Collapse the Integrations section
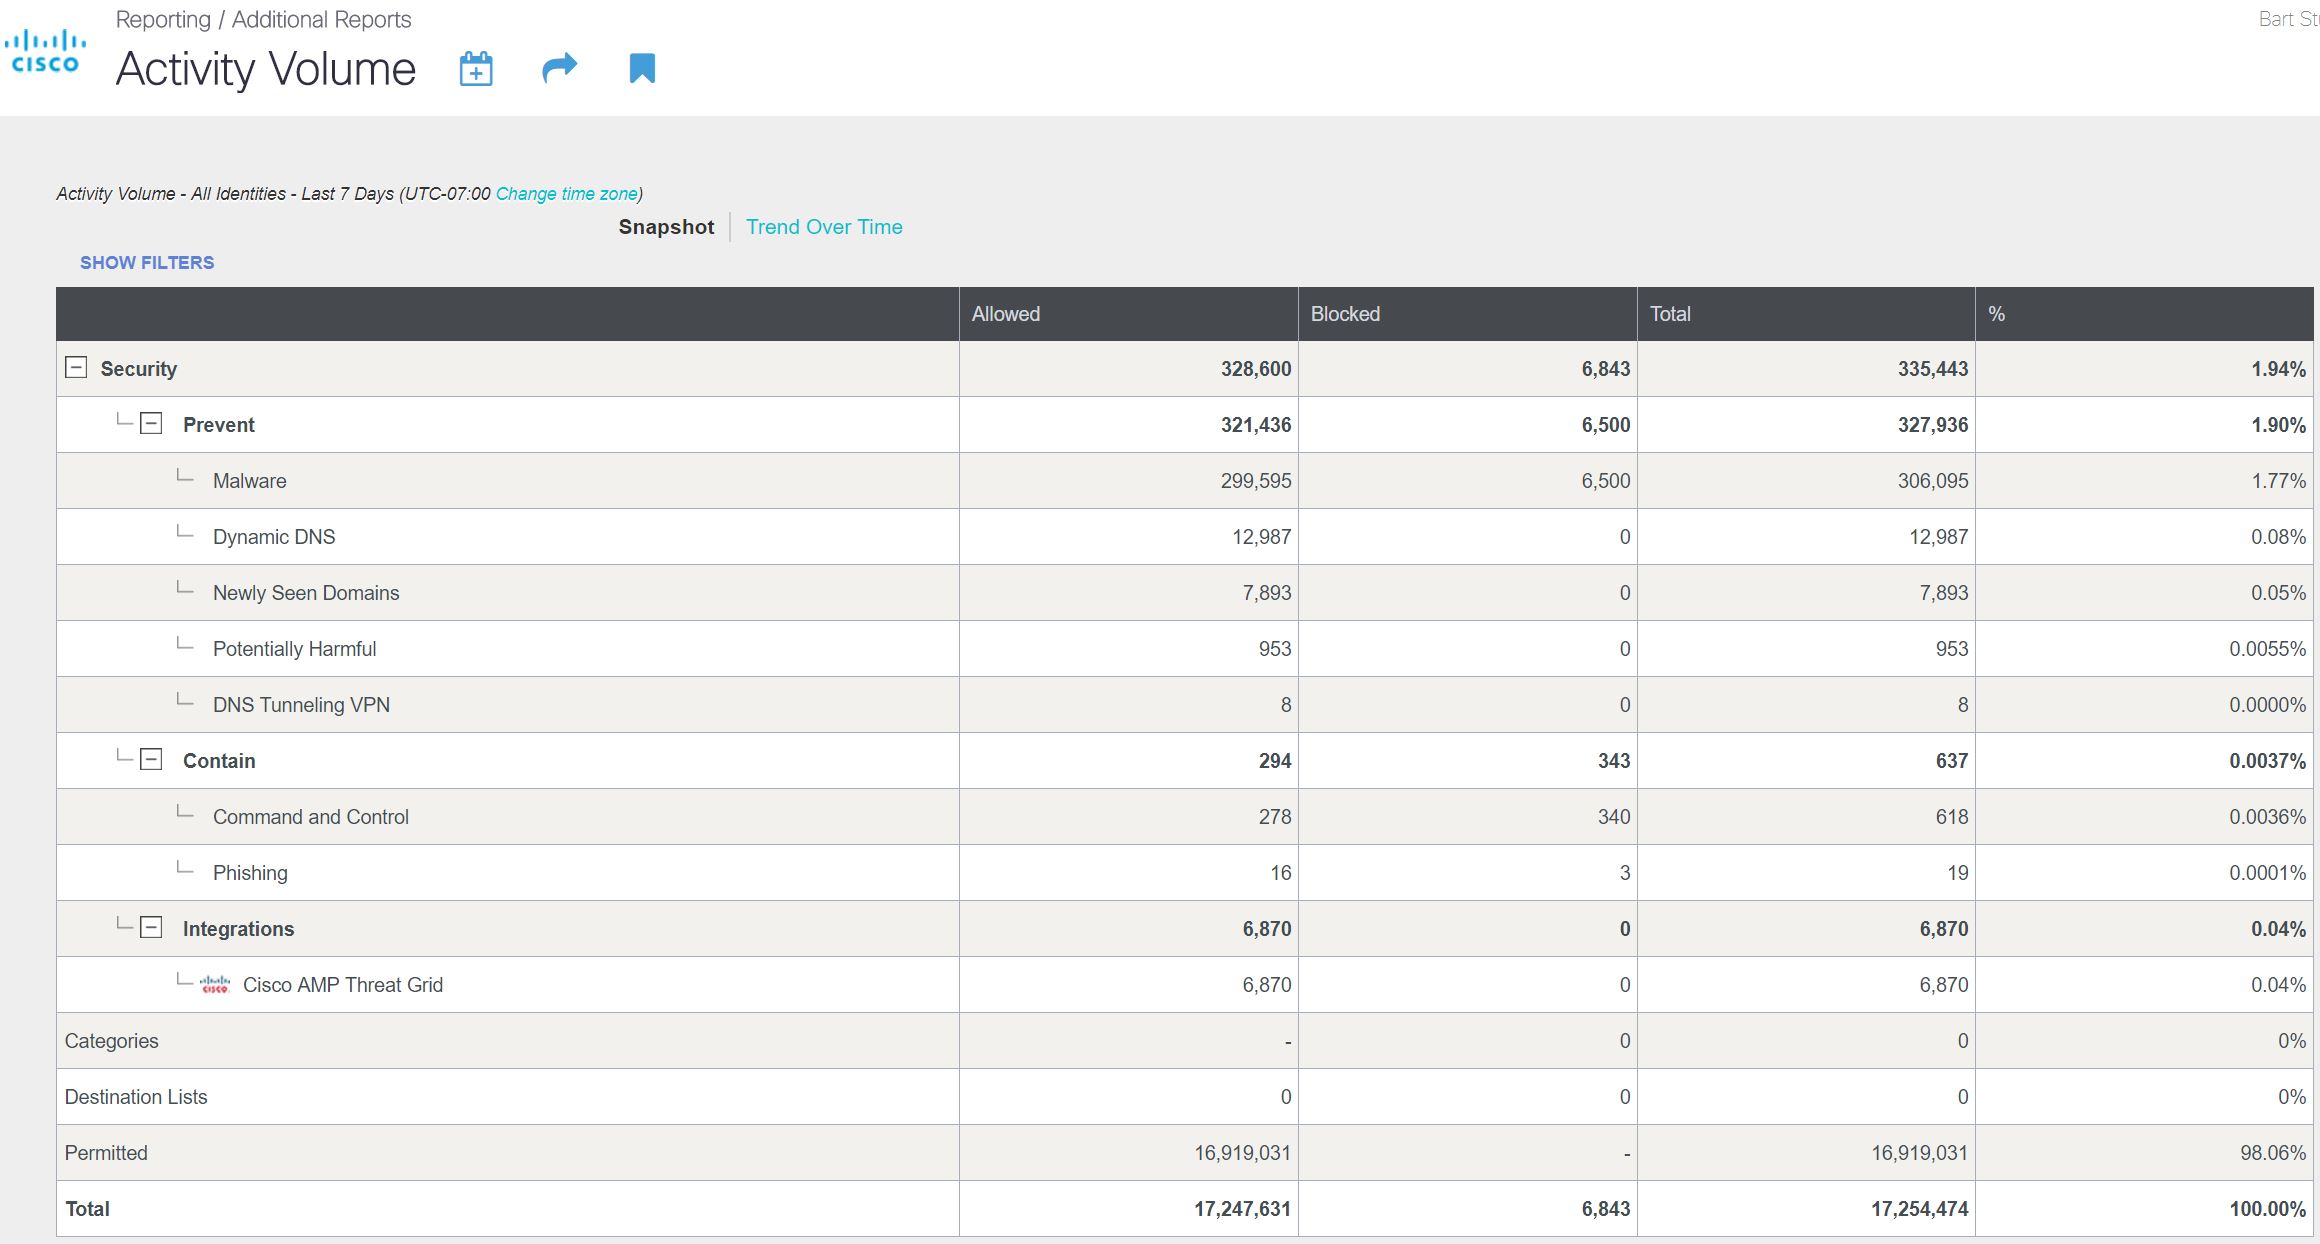The image size is (2320, 1244). pyautogui.click(x=151, y=928)
